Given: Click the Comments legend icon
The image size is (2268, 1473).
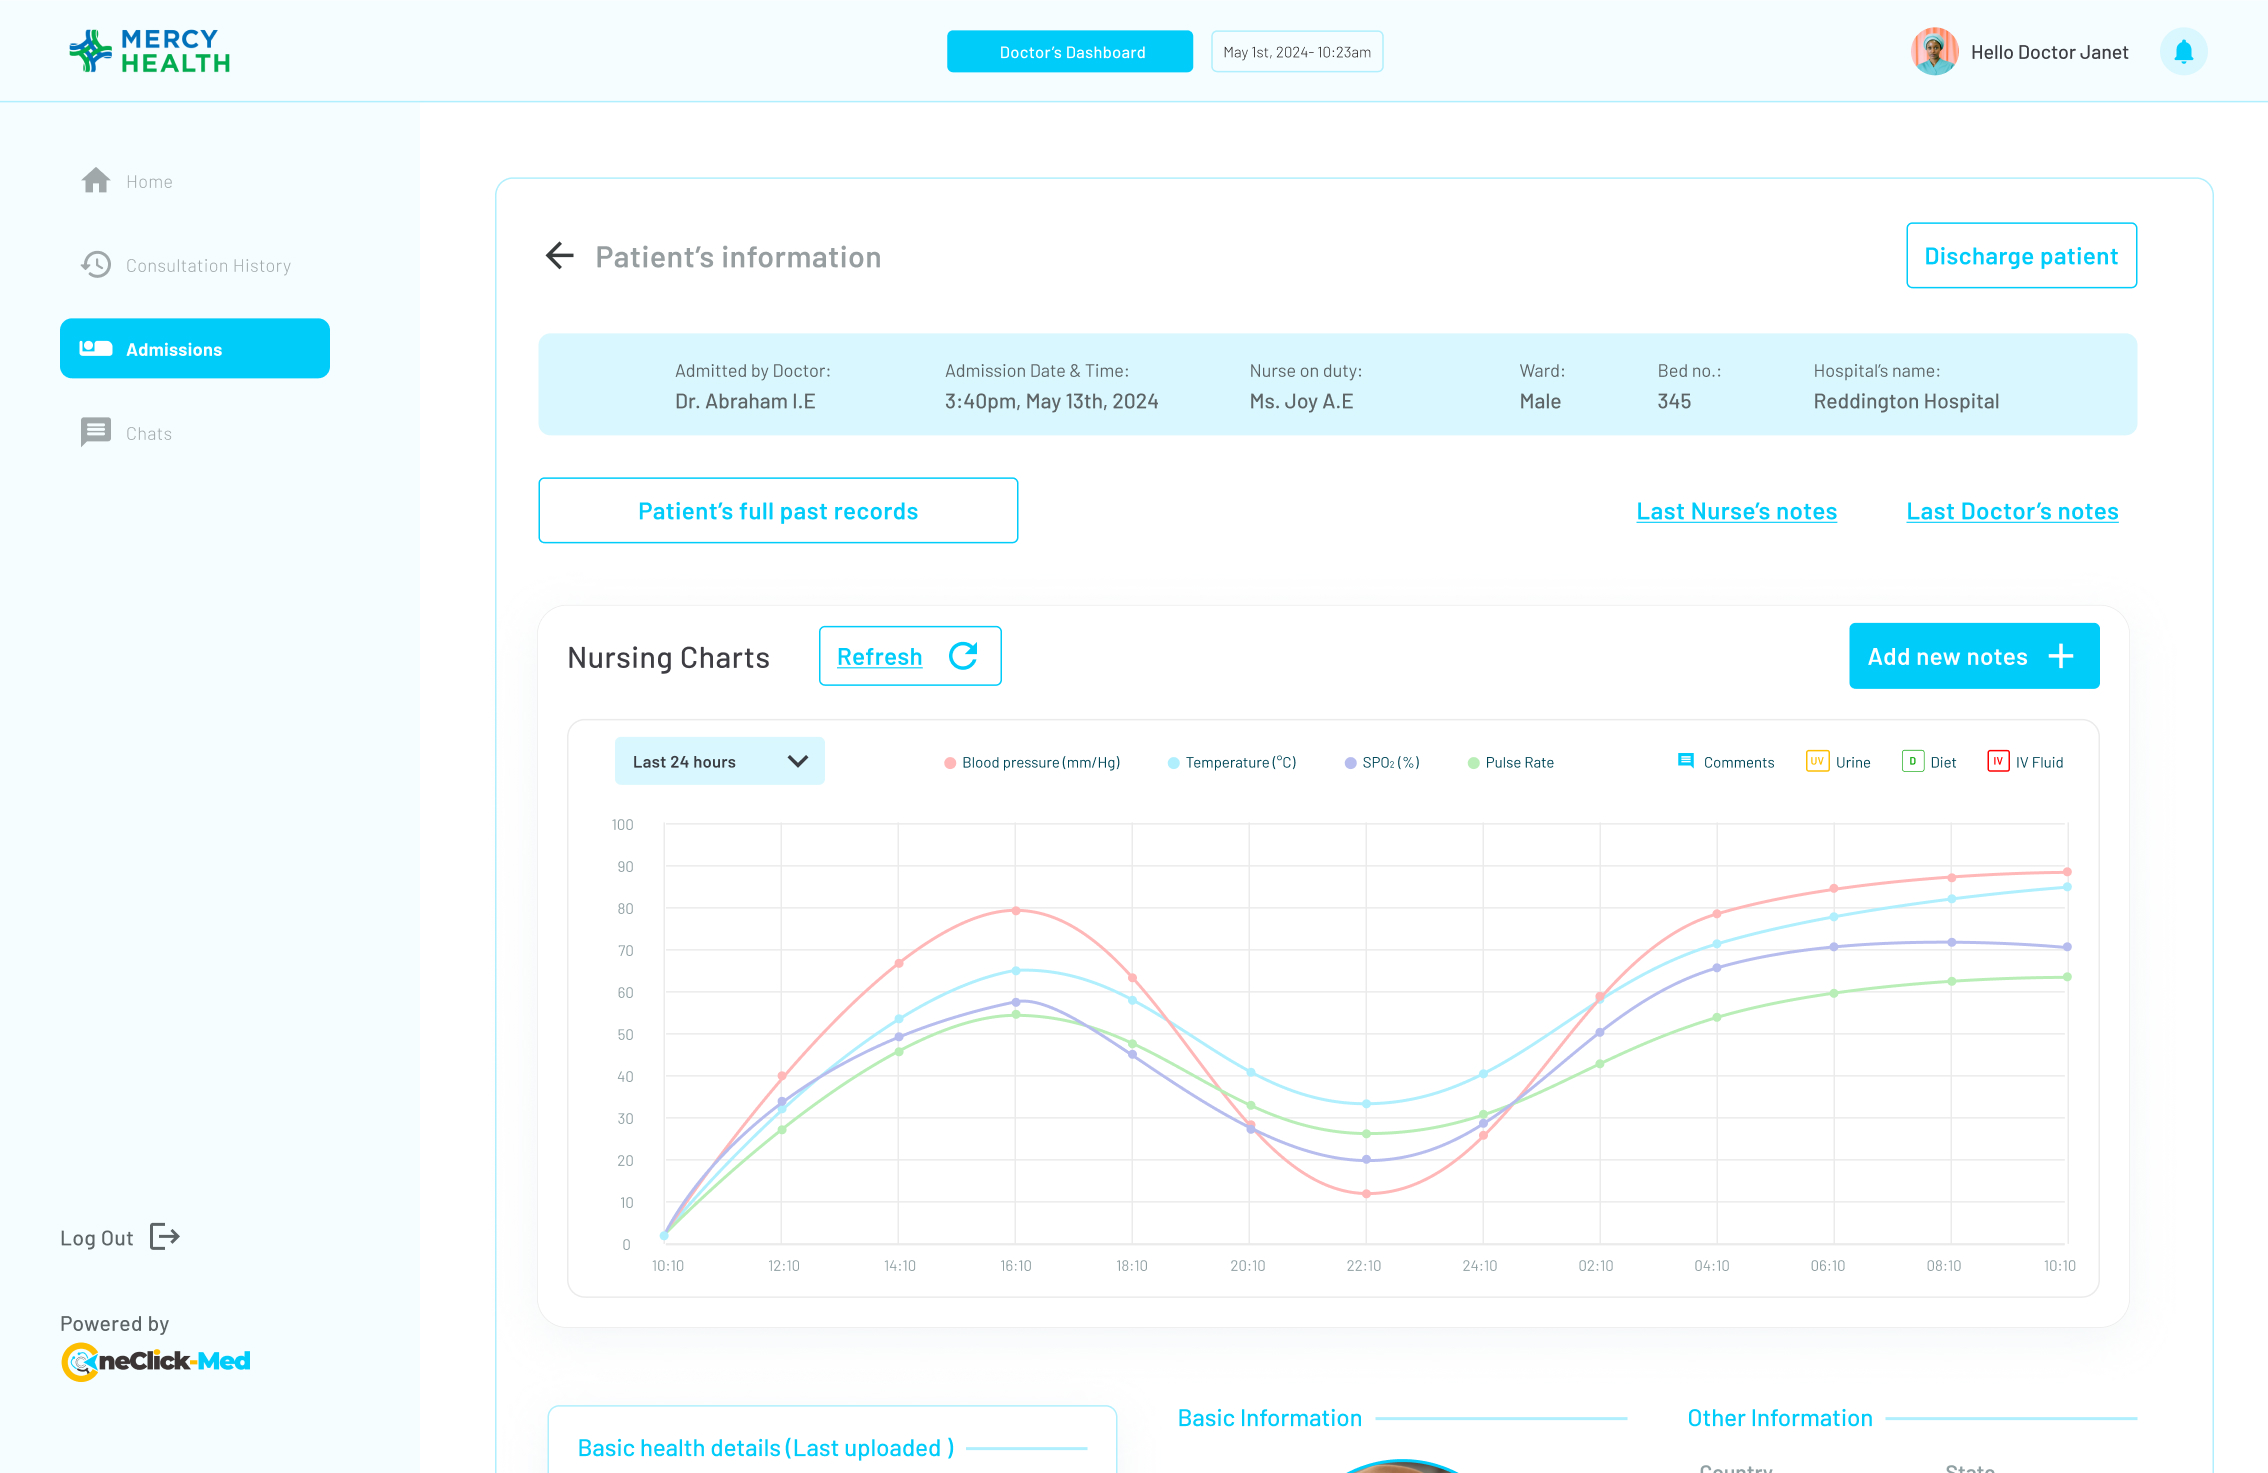Looking at the screenshot, I should tap(1686, 761).
